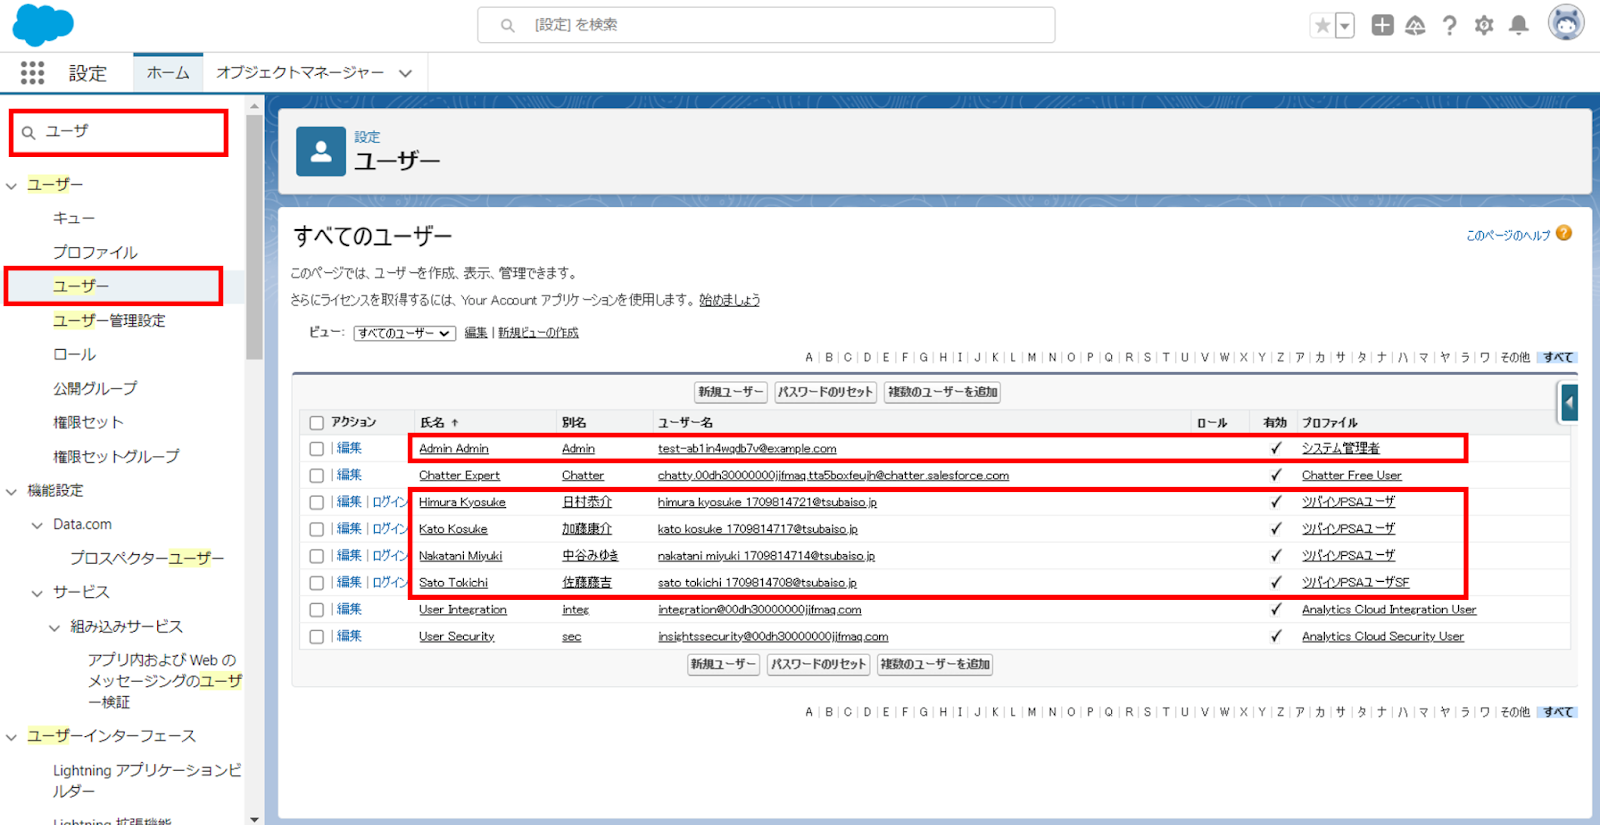The width and height of the screenshot is (1600, 825).
Task: Click 編集 for the Chatter Expert row
Action: (349, 475)
